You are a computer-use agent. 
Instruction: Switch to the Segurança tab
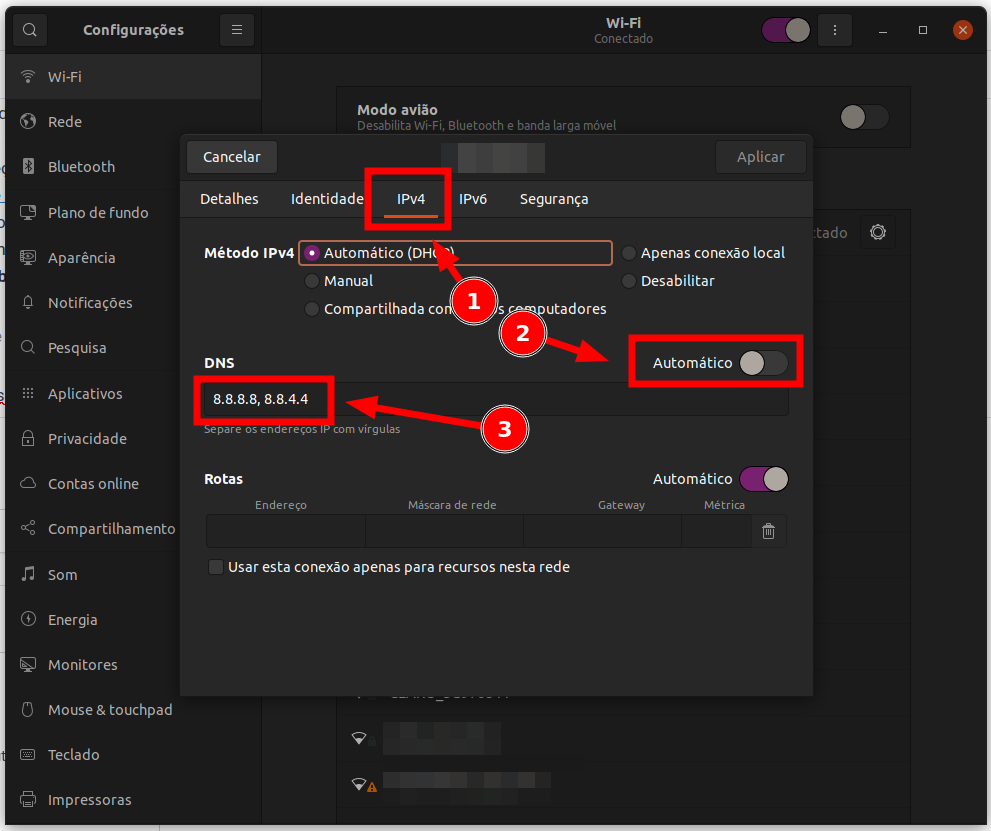554,199
